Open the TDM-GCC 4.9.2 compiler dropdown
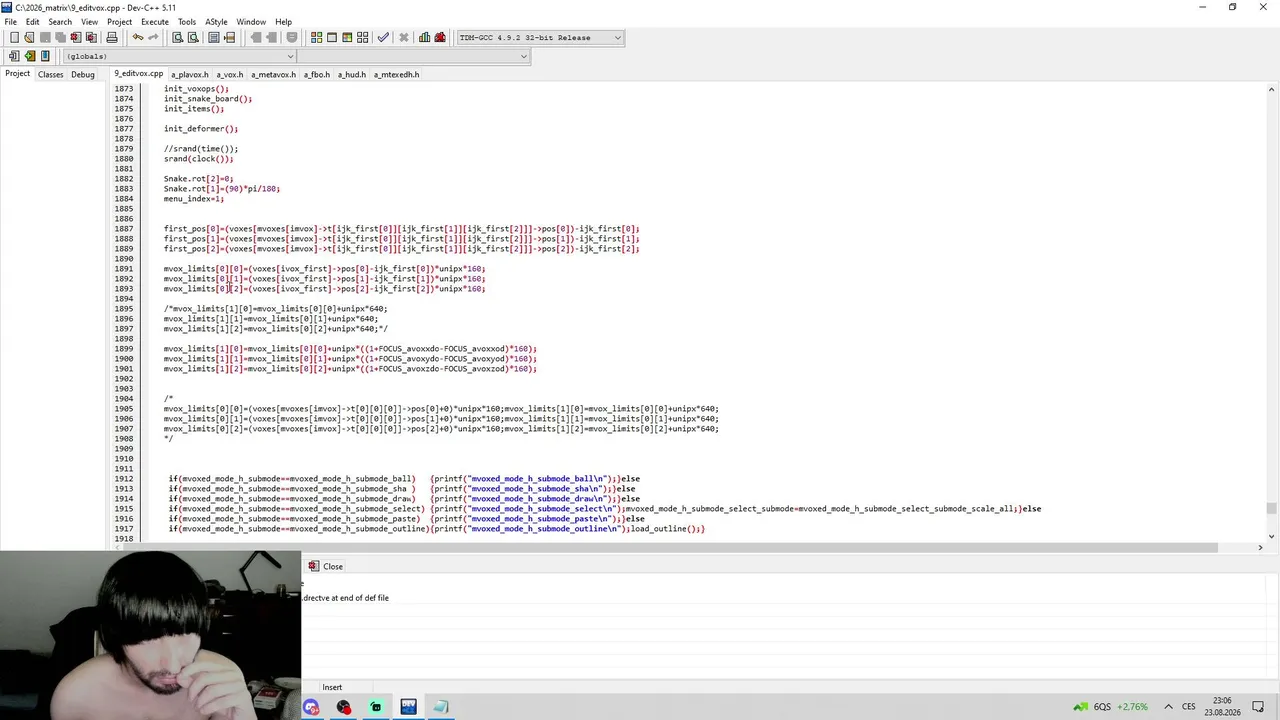The width and height of the screenshot is (1280, 720). [x=540, y=38]
